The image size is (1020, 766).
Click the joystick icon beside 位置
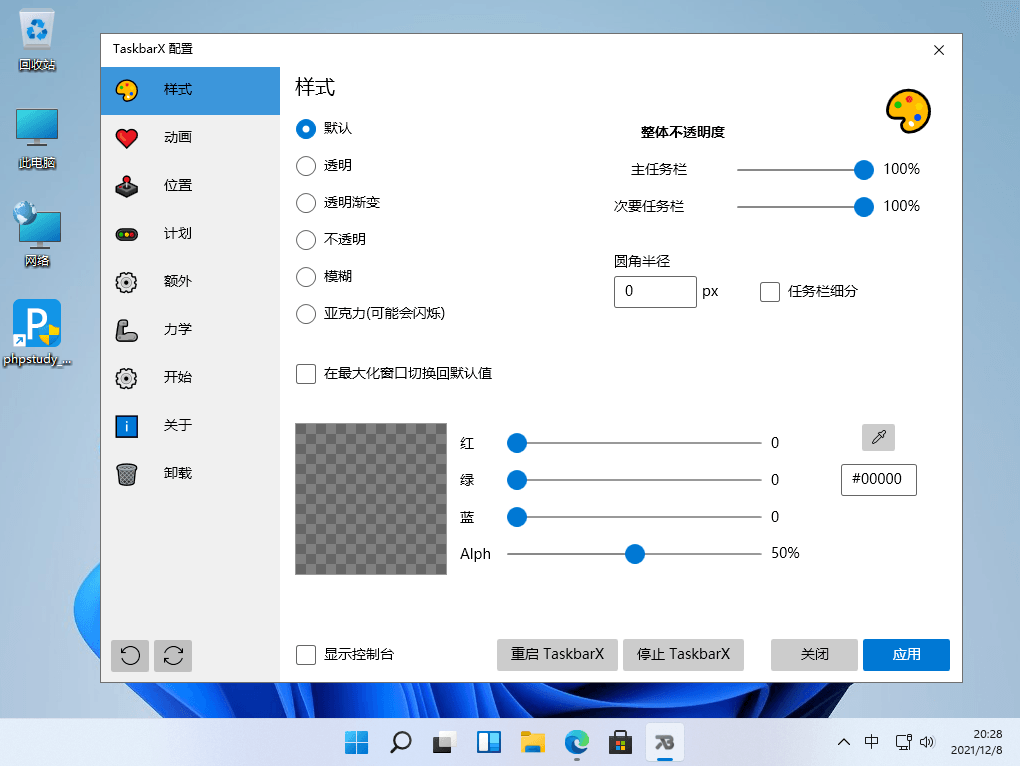(x=126, y=186)
